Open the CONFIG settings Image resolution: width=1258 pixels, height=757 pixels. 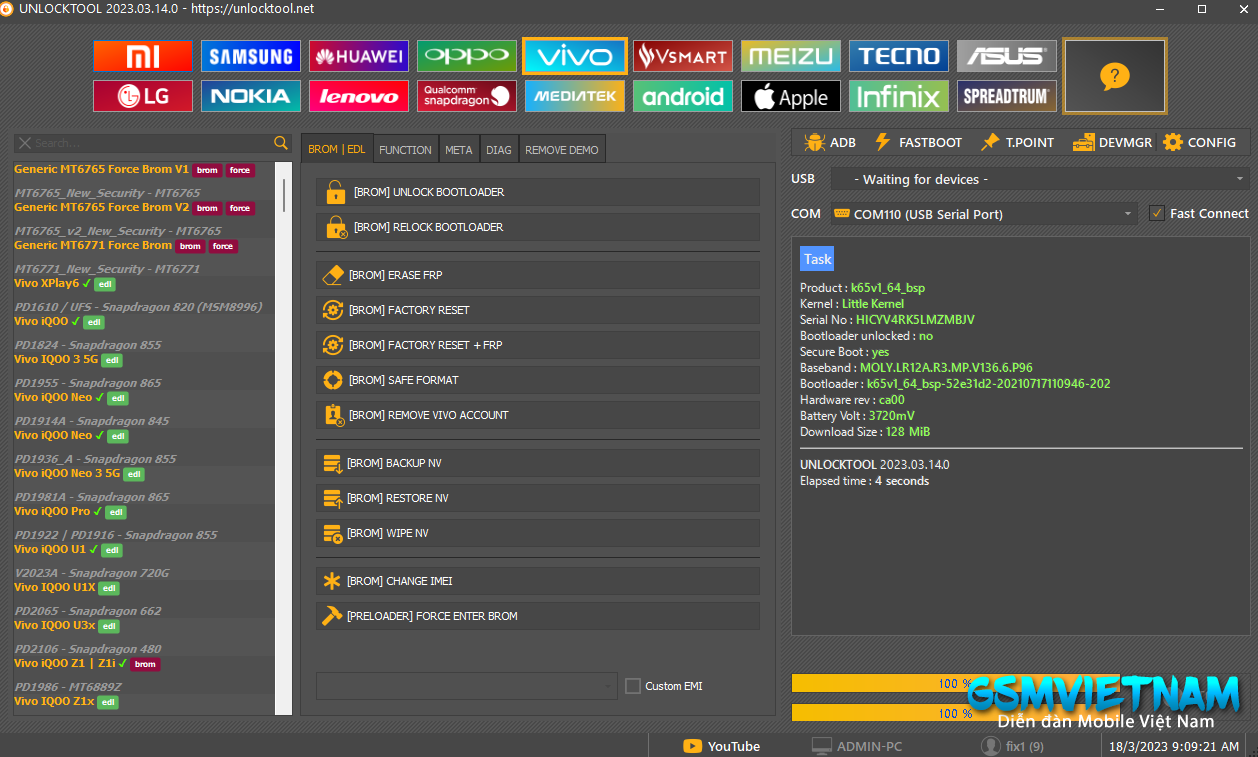pos(1199,142)
